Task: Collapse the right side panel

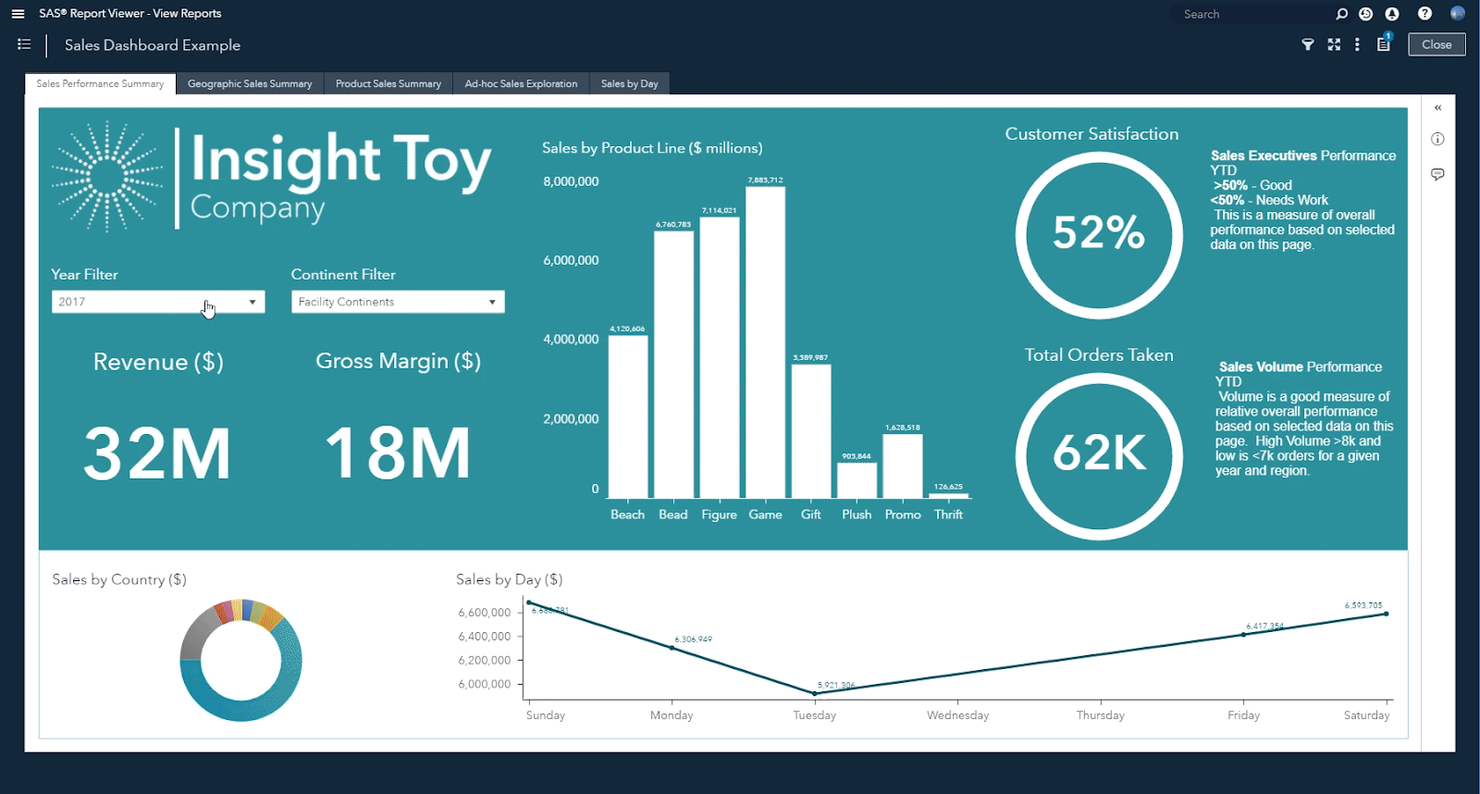Action: pos(1437,107)
